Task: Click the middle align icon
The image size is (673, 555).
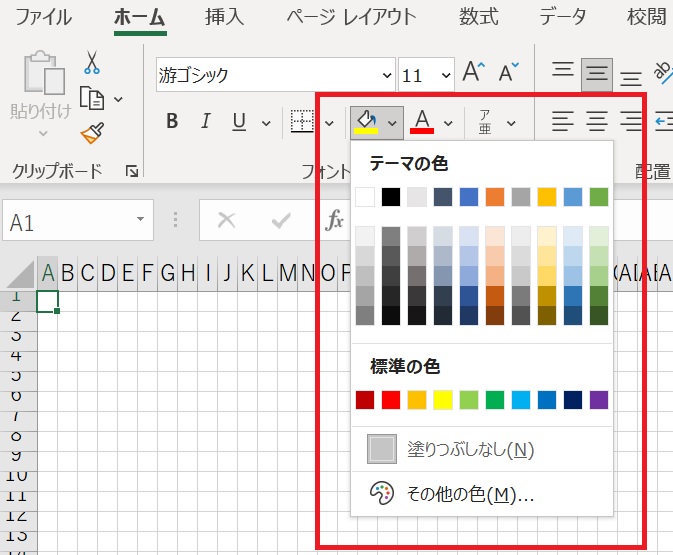Action: [x=597, y=74]
